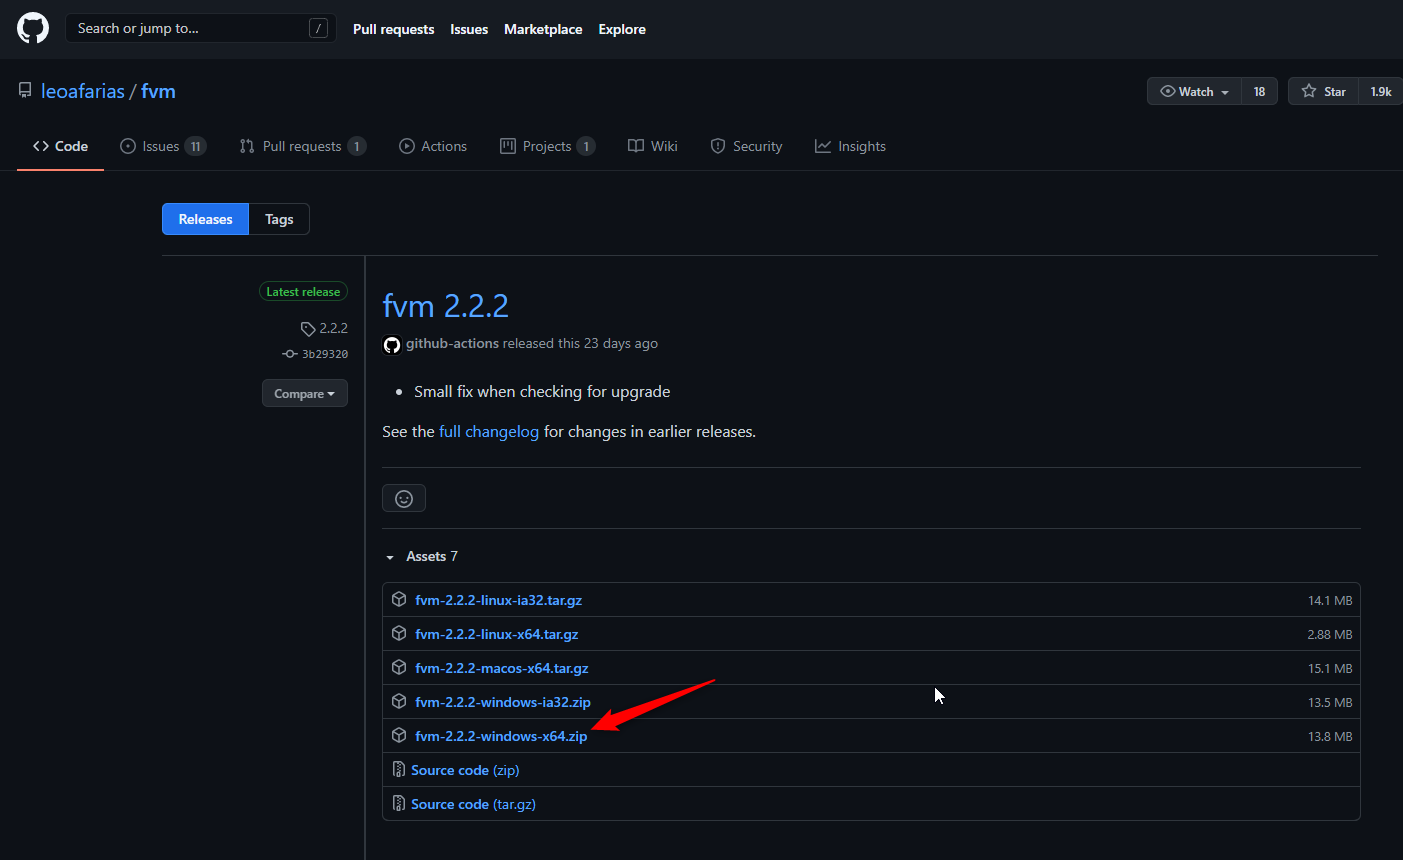The image size is (1403, 860).
Task: Download Source code (tar.gz)
Action: click(473, 804)
